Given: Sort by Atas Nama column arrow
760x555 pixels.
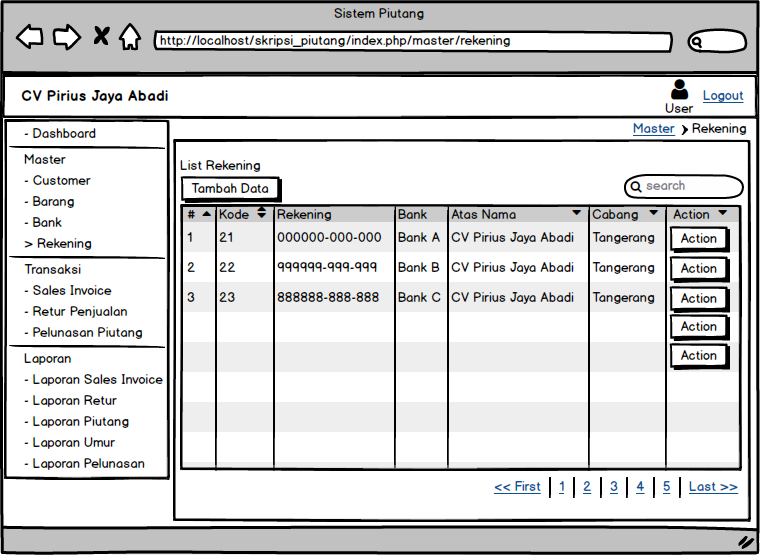Looking at the screenshot, I should click(576, 213).
